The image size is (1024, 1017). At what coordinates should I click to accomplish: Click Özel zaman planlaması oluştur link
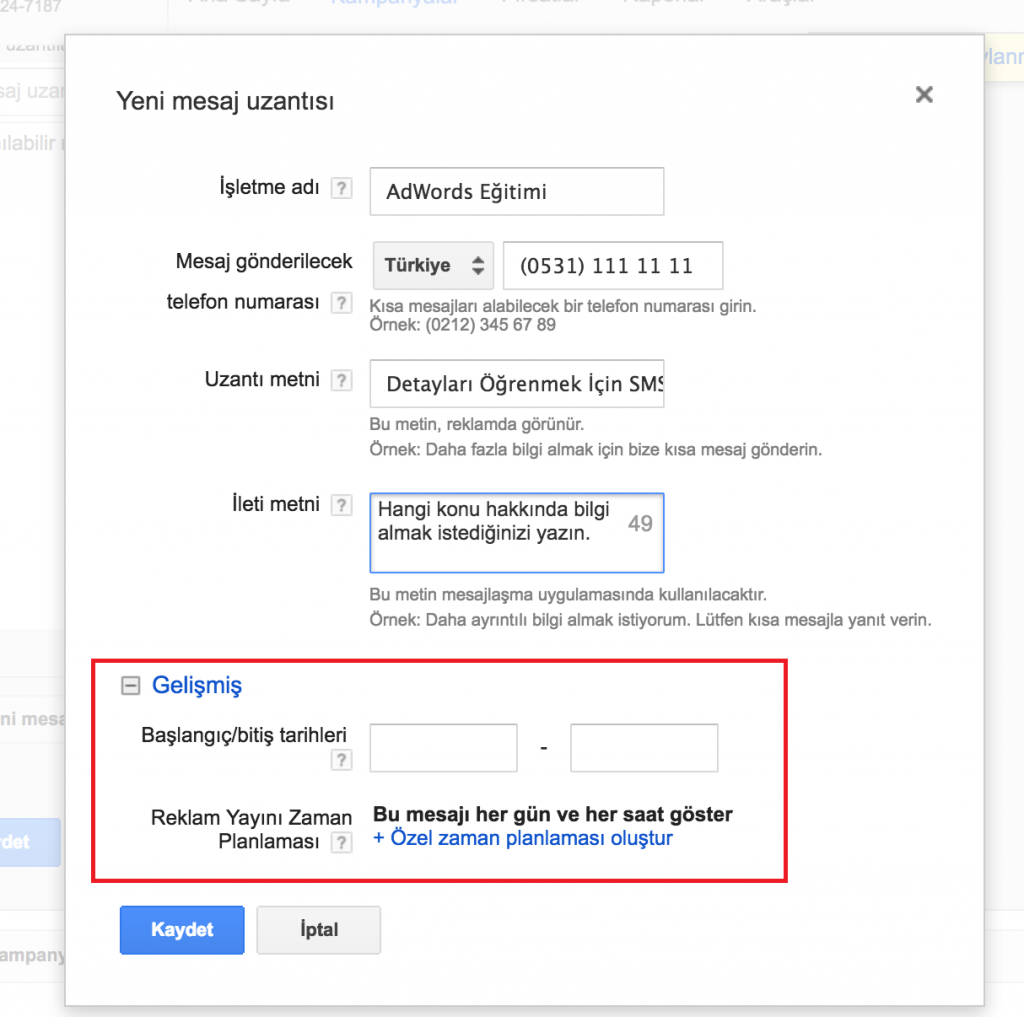point(523,838)
